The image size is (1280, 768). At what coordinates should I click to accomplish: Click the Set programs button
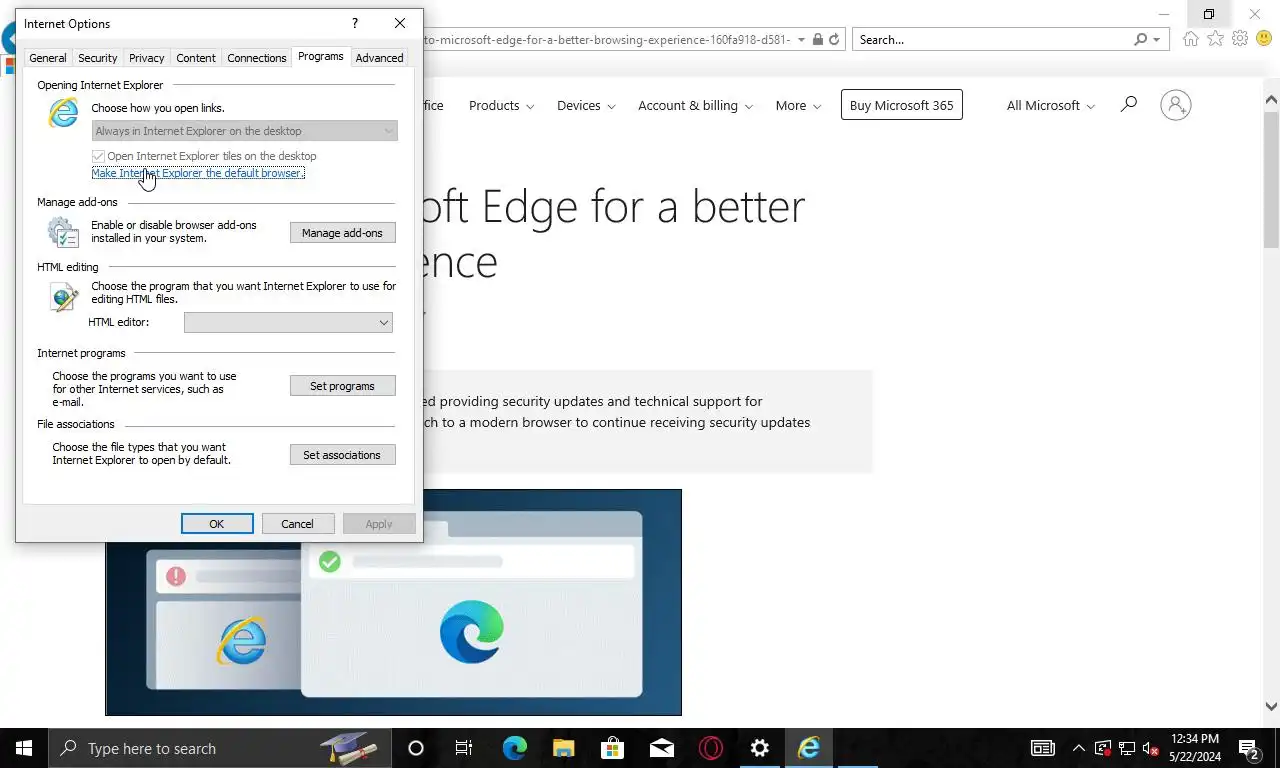[342, 386]
